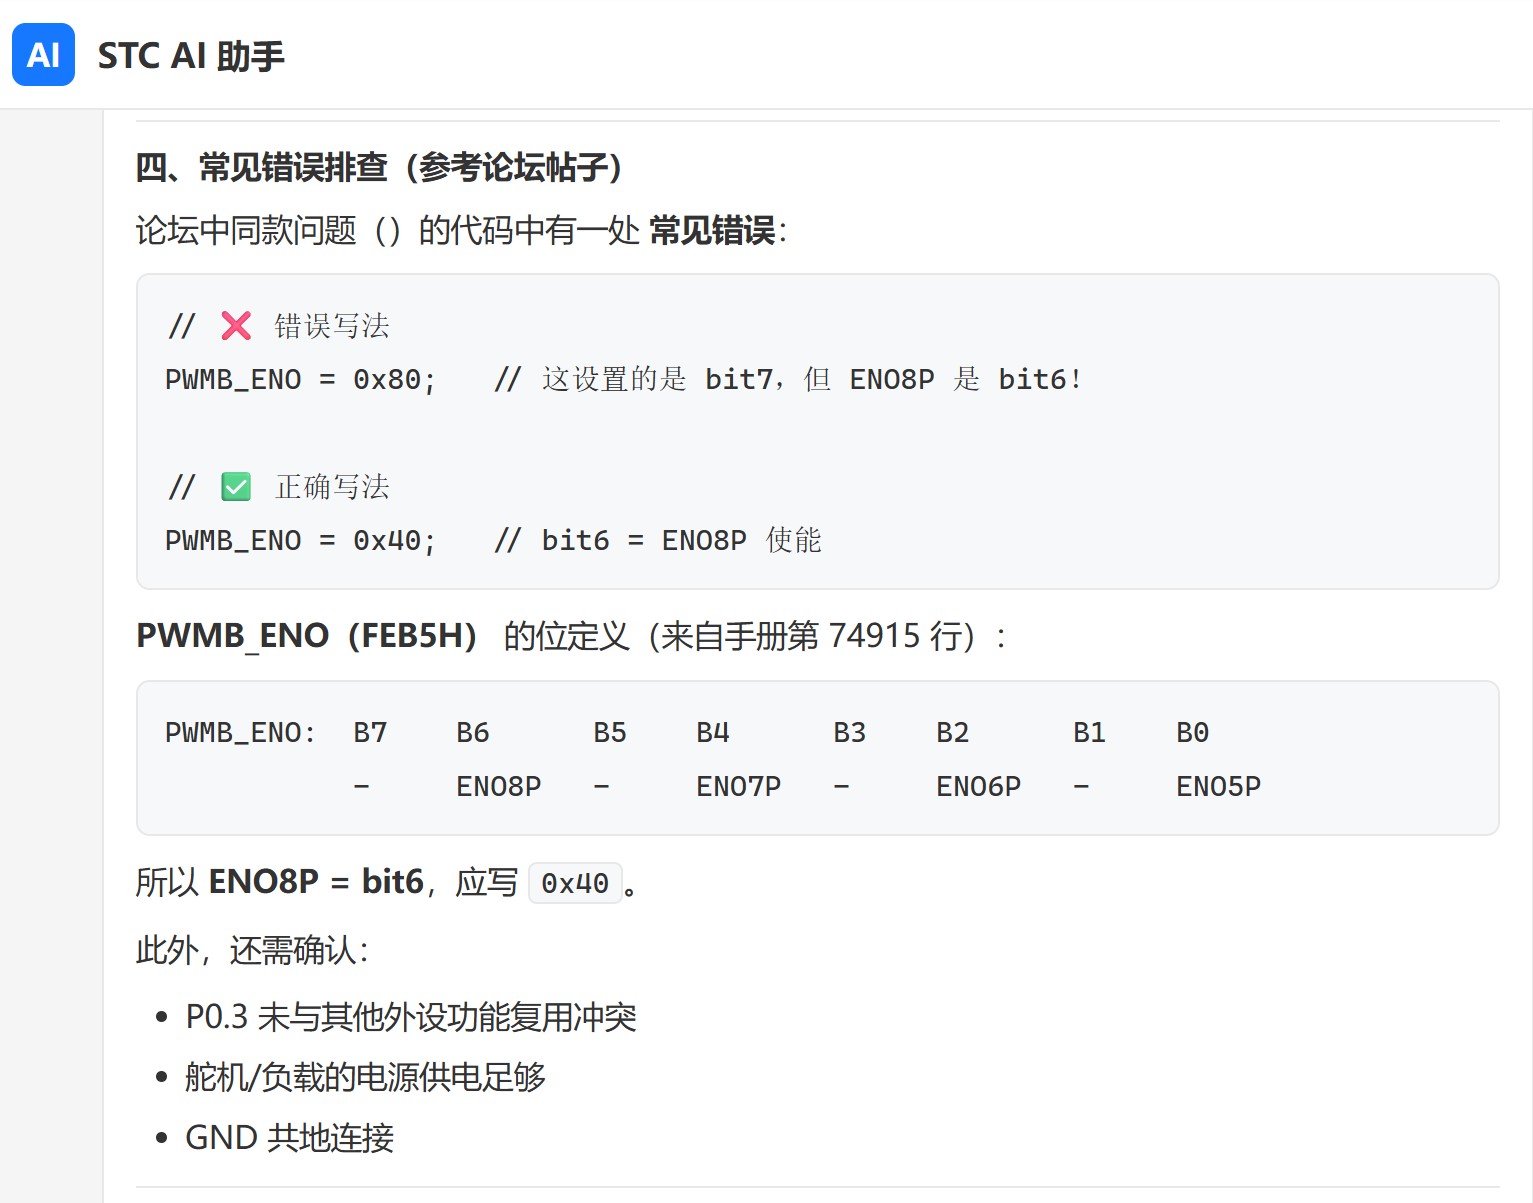Click comment 错误写法
The height and width of the screenshot is (1203, 1533).
[x=332, y=326]
